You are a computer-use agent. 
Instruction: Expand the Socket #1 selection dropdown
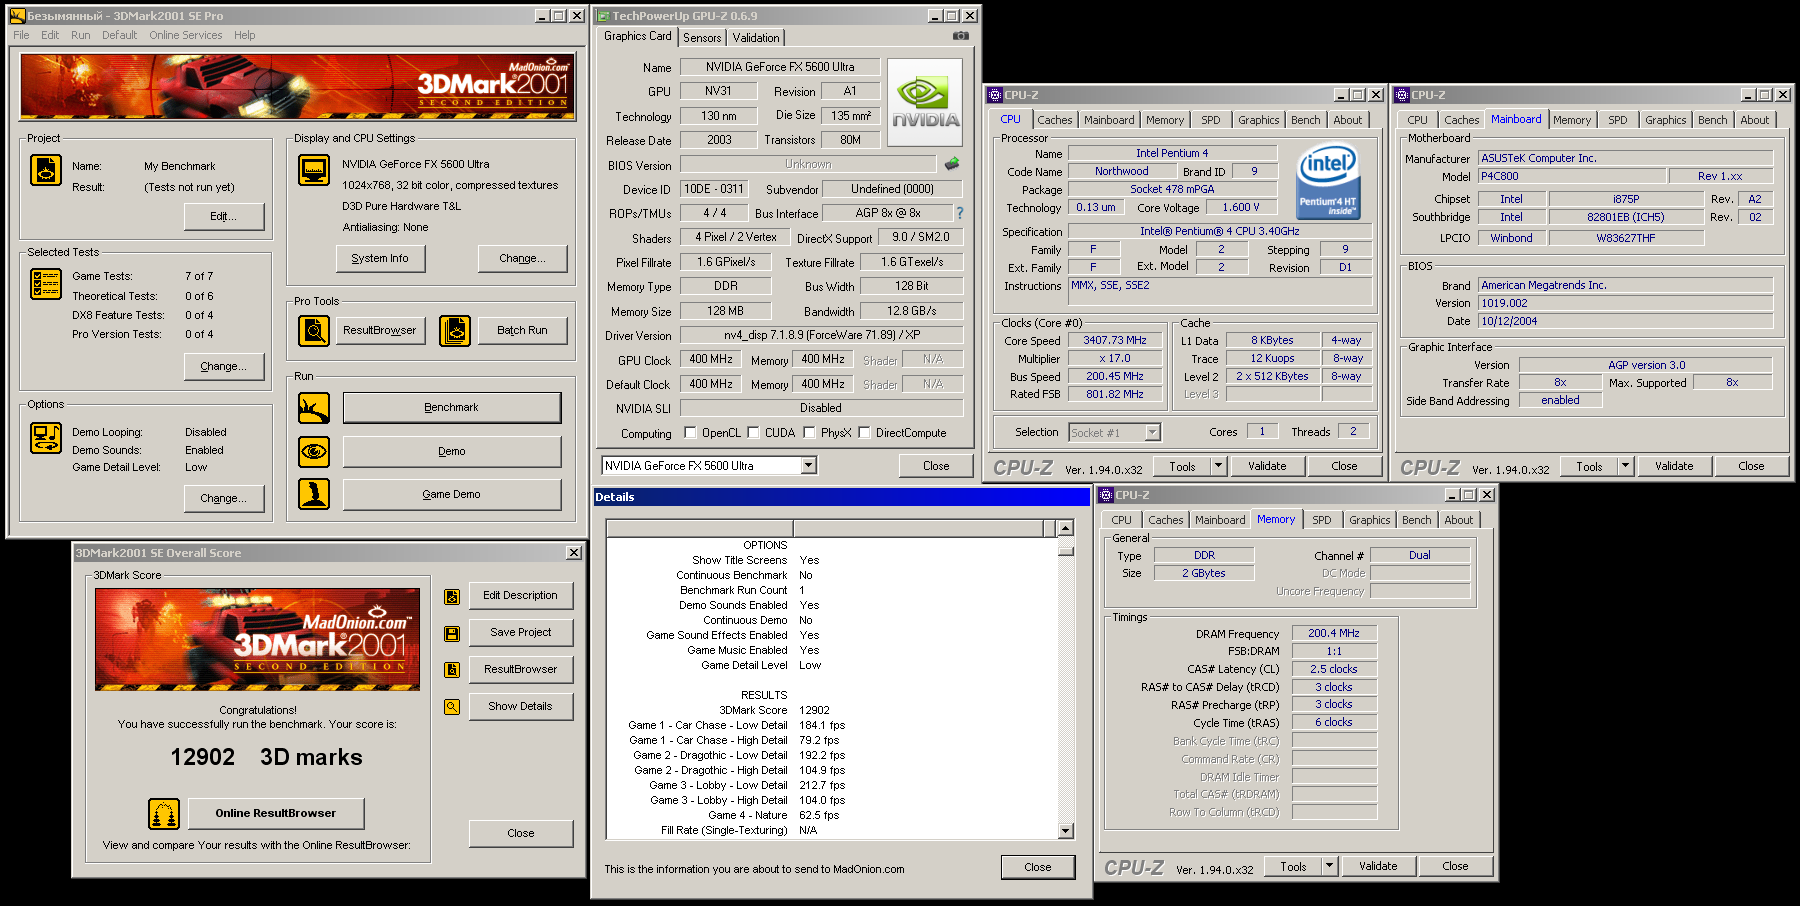click(x=1152, y=433)
